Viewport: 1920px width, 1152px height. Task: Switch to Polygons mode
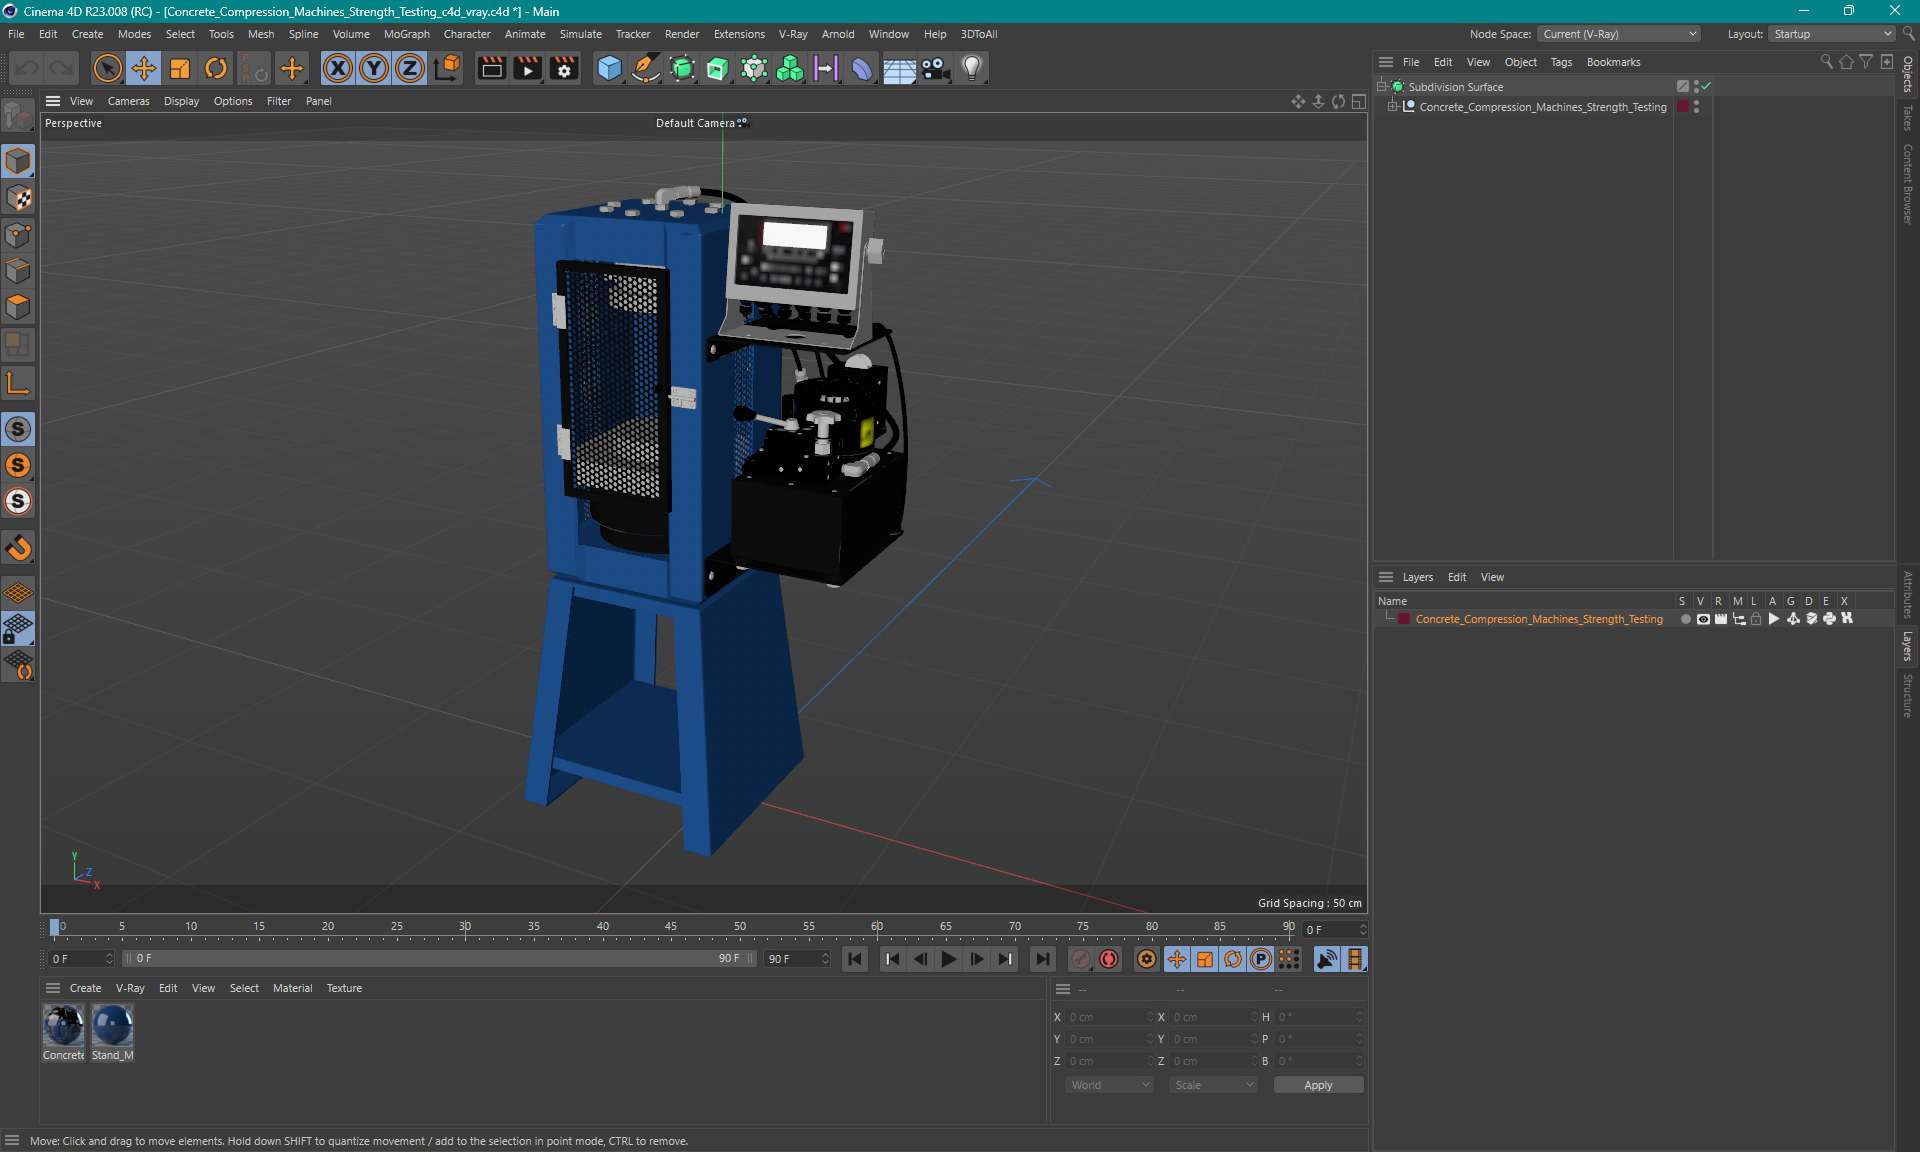pyautogui.click(x=18, y=307)
